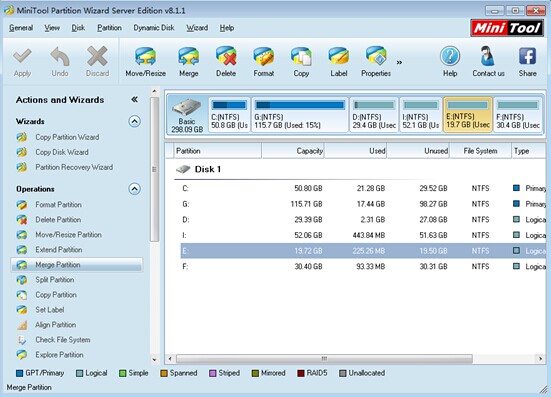Click the Apply checkmark toolbar icon
Screen dimensions: 551x397
tap(22, 62)
